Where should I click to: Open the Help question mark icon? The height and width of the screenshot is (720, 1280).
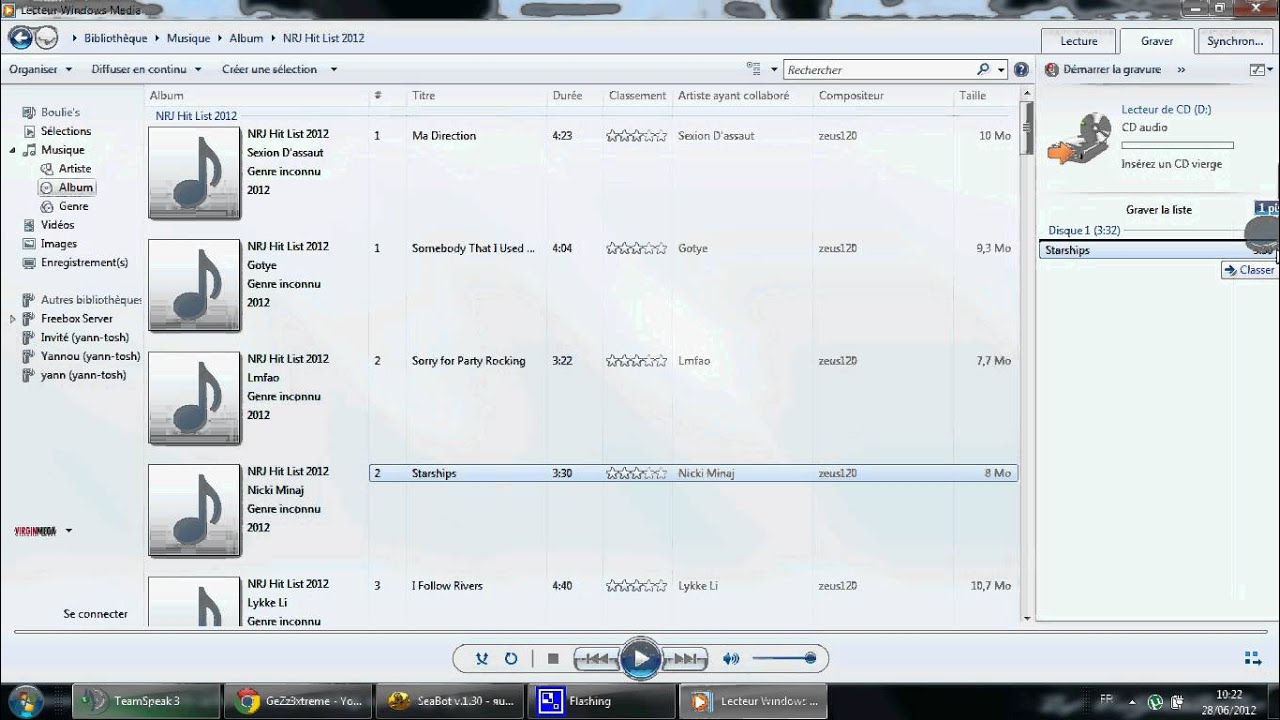click(1021, 69)
